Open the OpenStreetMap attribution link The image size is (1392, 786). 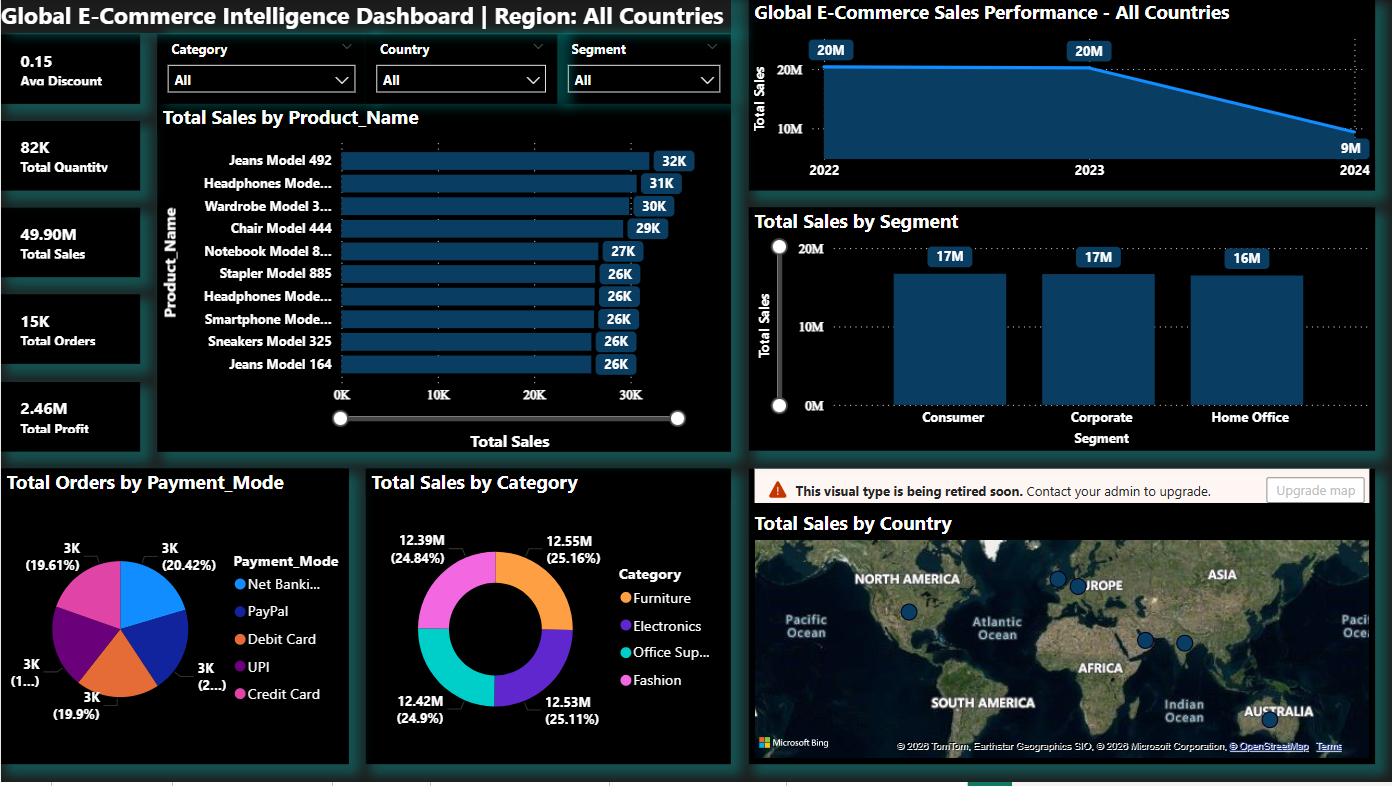(x=1268, y=747)
